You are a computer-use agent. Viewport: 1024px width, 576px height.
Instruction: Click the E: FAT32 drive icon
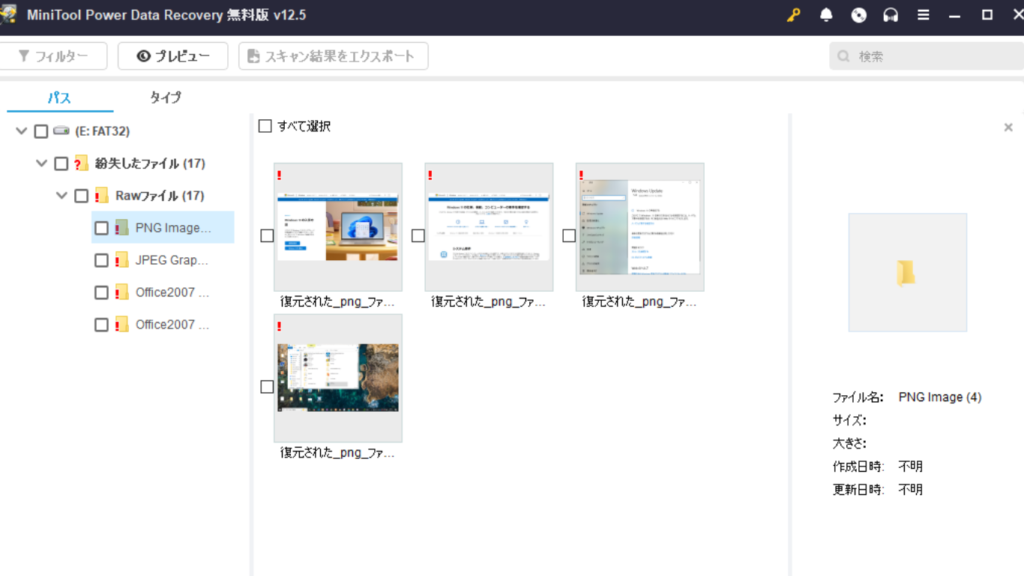61,131
